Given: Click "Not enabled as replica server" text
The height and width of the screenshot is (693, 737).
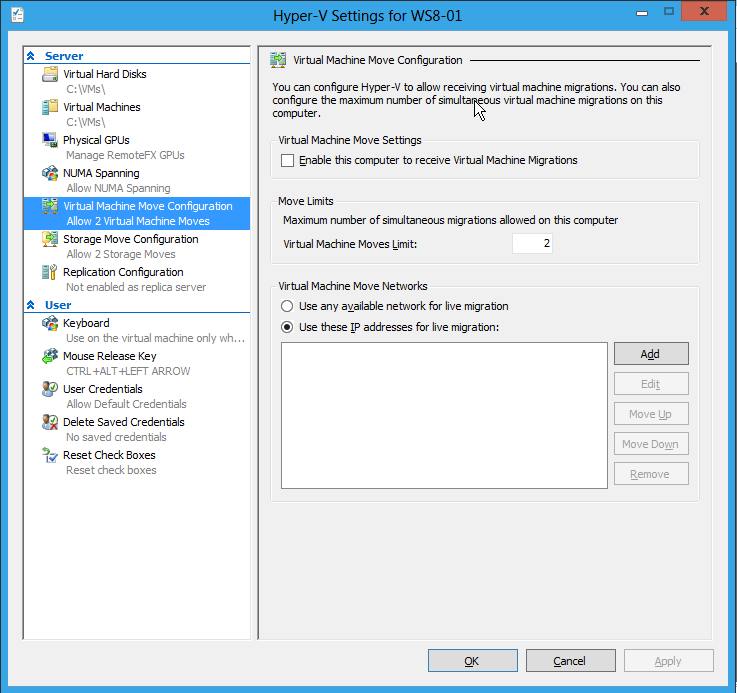Looking at the screenshot, I should tap(136, 287).
